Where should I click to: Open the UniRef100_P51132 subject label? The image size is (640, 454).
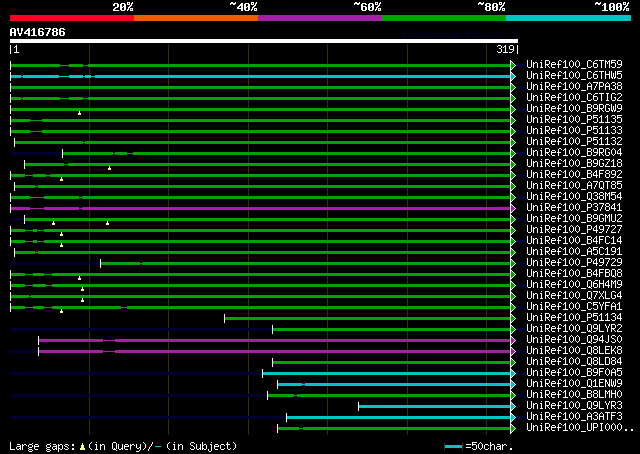574,142
